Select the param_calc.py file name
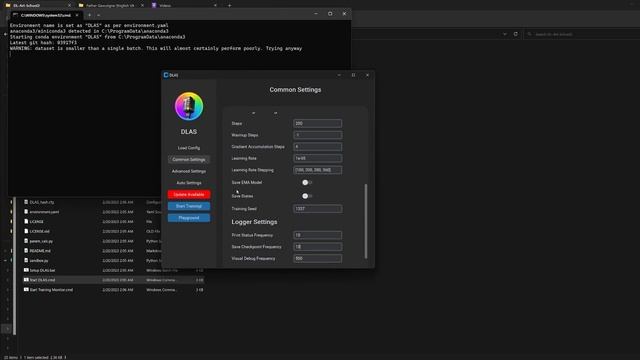The image size is (640, 360). coord(41,241)
